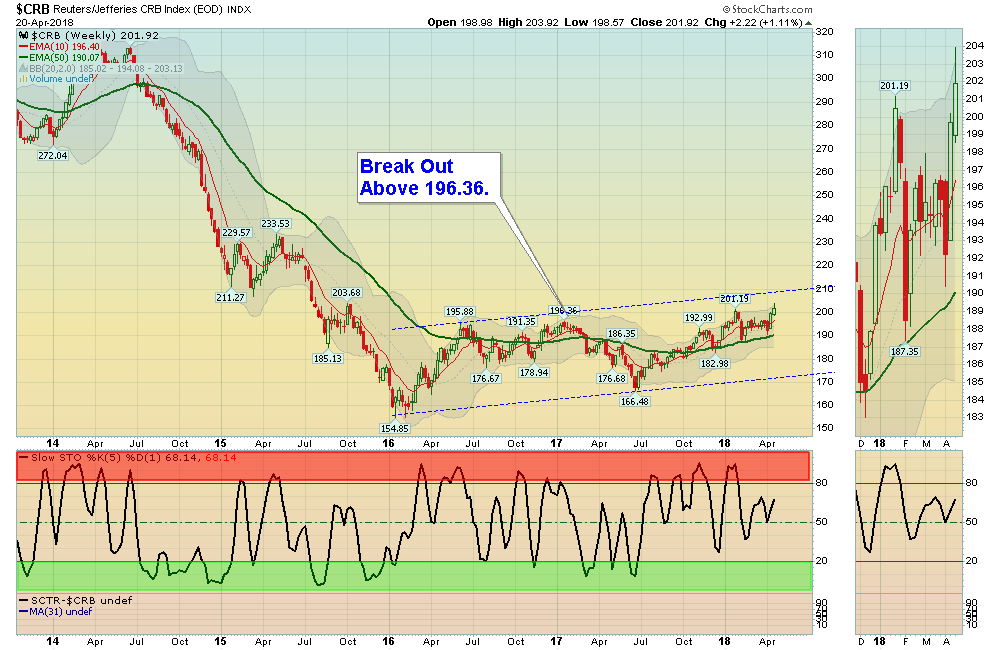Click the black line marker beside SCTR-$CRB
This screenshot has width=1000, height=650.
(24, 600)
